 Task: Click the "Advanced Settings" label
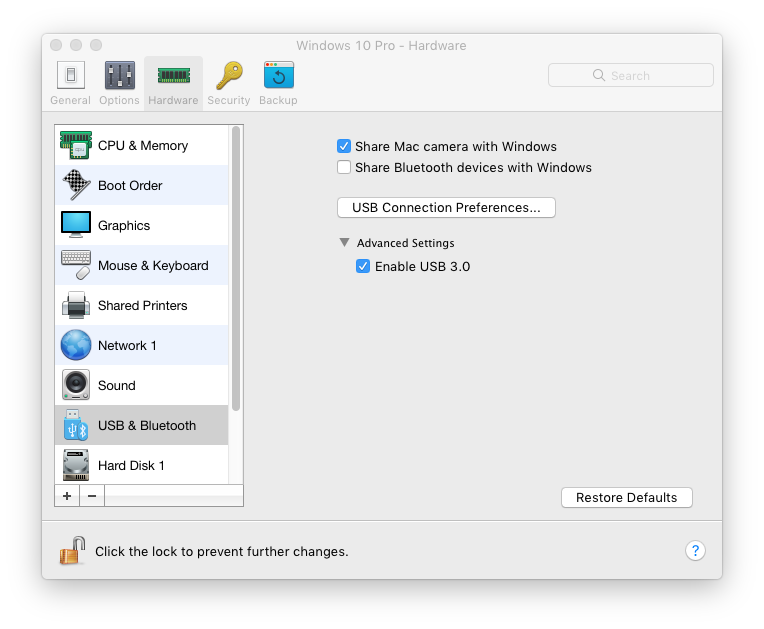tap(405, 243)
